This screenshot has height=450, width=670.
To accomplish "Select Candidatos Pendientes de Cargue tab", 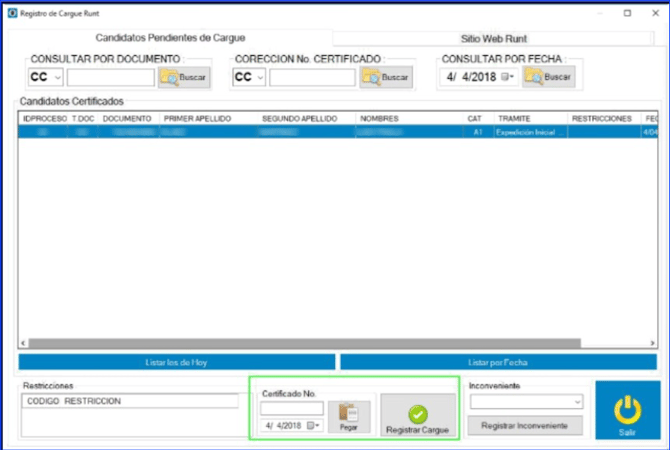I will (x=170, y=38).
